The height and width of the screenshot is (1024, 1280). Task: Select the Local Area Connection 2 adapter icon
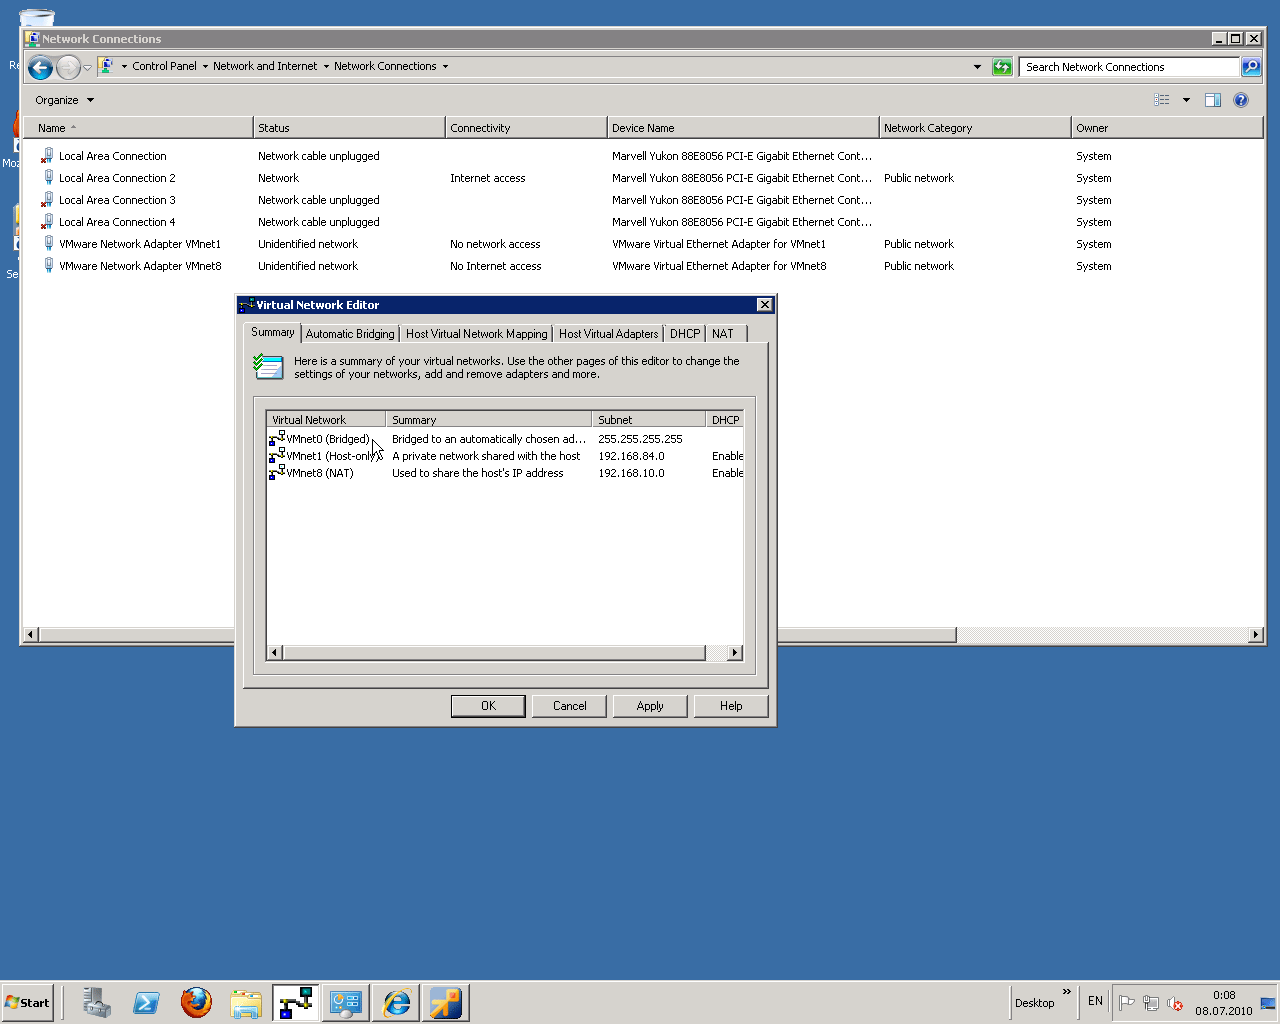coord(48,178)
